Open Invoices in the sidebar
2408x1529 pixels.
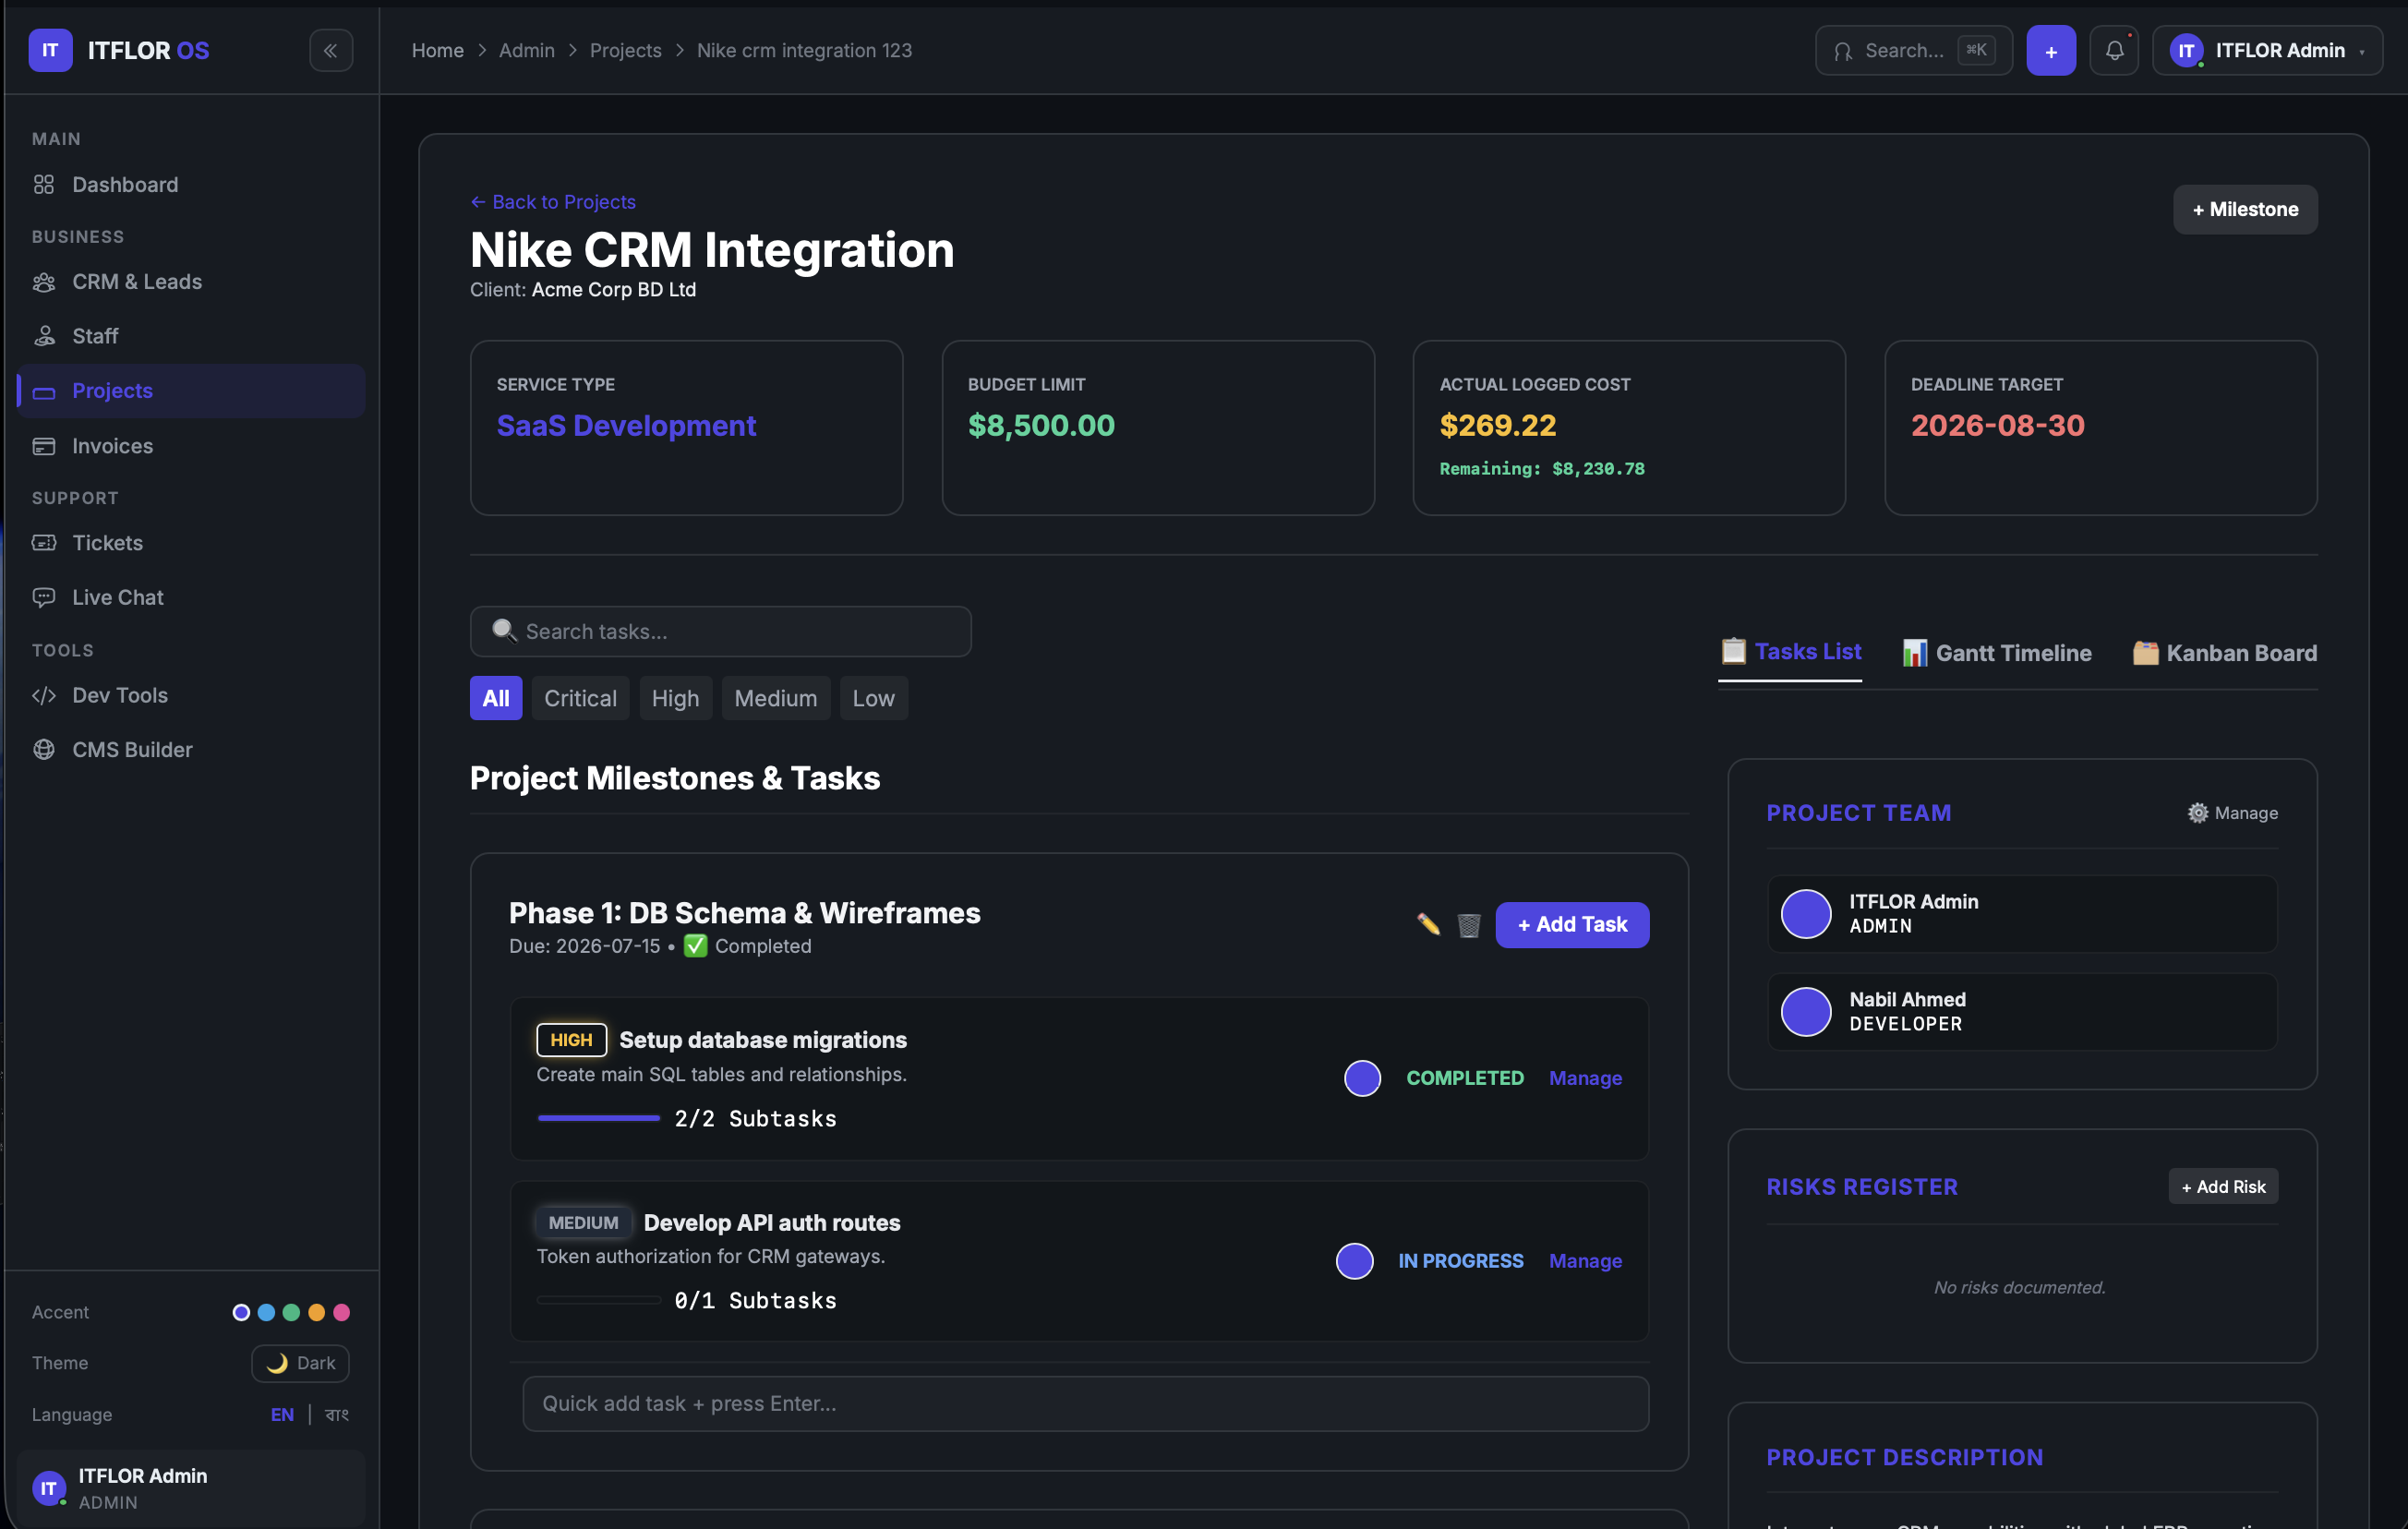[191, 446]
